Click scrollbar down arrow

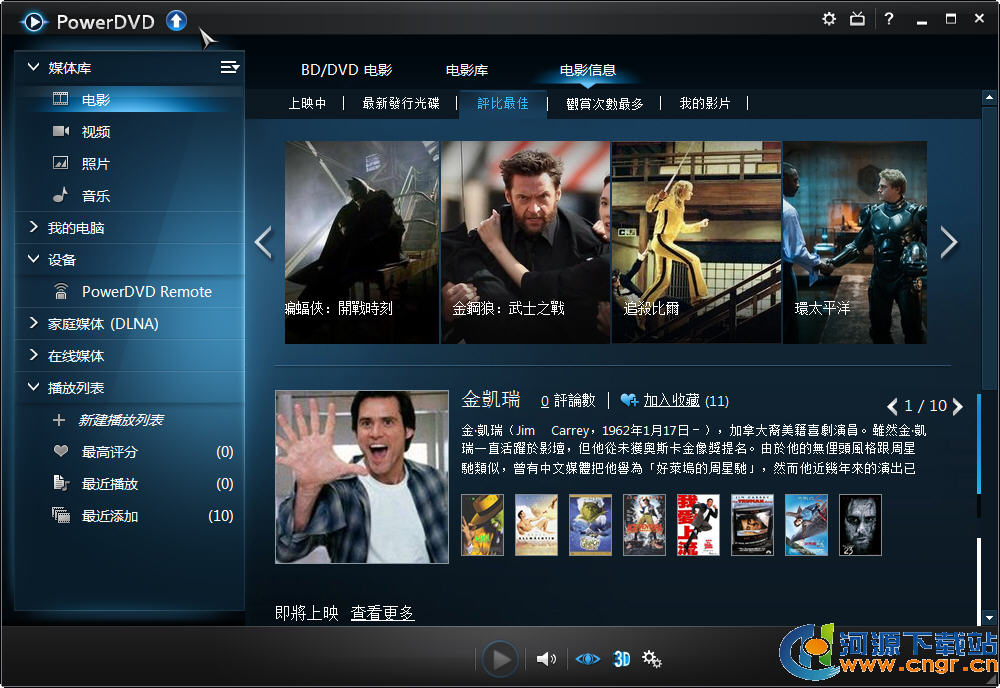click(989, 617)
